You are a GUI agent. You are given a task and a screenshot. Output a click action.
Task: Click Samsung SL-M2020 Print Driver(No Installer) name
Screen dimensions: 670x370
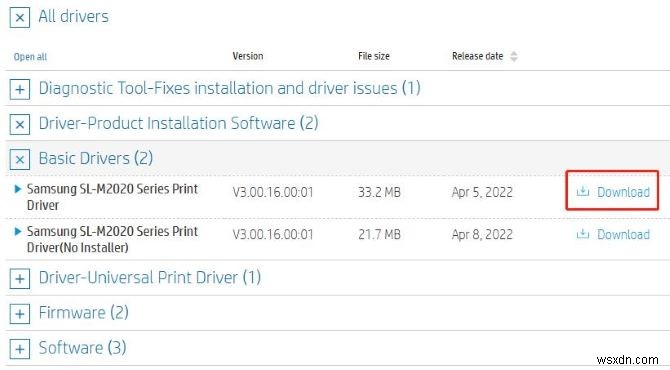pyautogui.click(x=112, y=239)
